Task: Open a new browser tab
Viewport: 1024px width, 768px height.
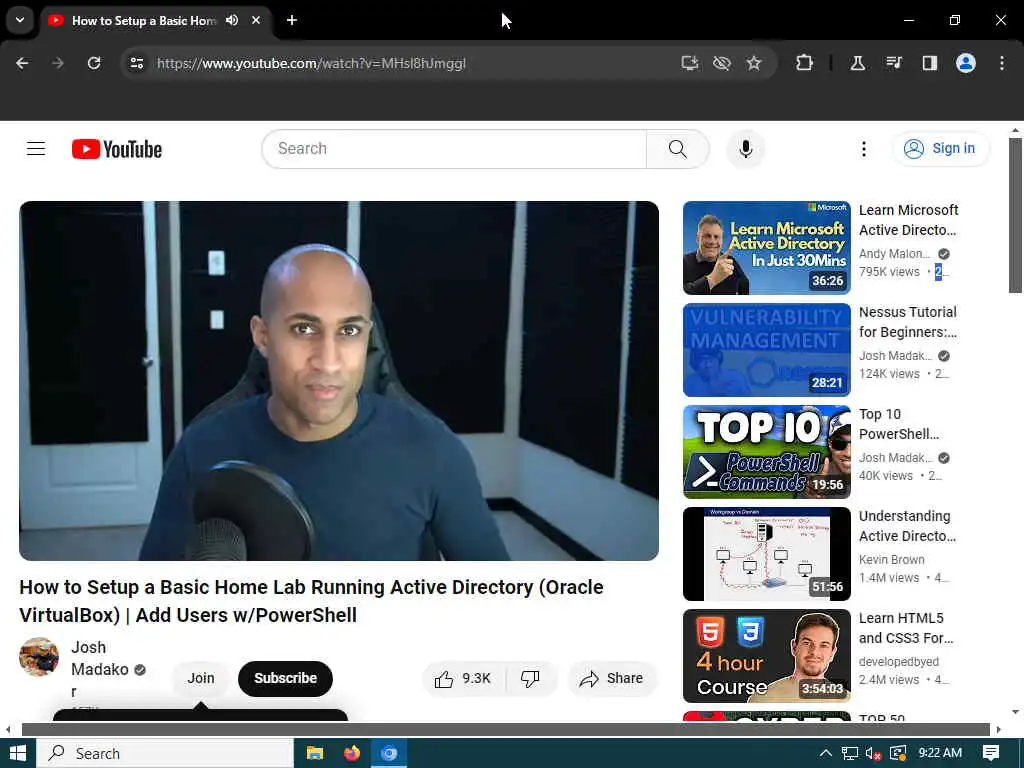Action: tap(292, 20)
